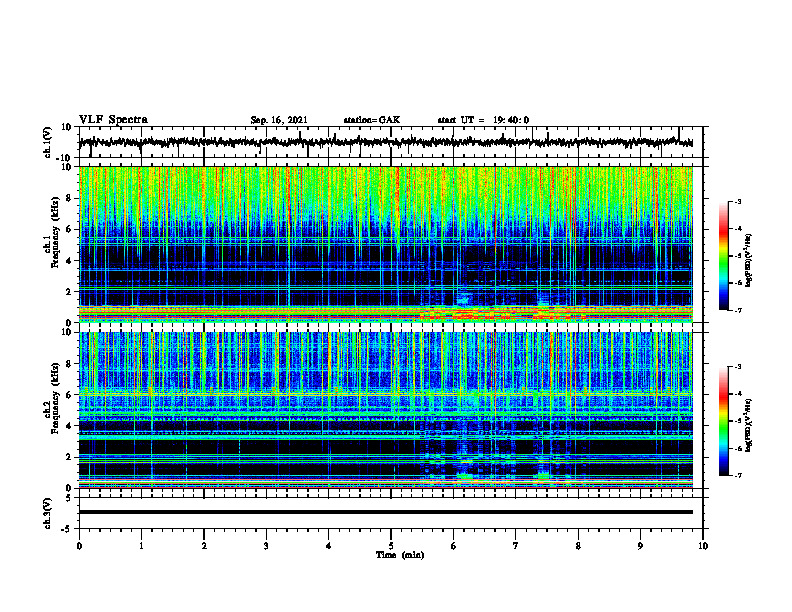The height and width of the screenshot is (612, 792).
Task: Click the '0' tick on the Time axis
Action: 79,546
